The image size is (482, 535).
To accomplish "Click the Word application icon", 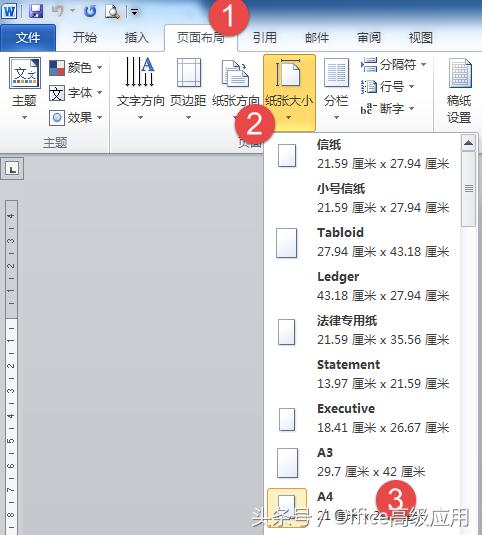I will pos(9,11).
